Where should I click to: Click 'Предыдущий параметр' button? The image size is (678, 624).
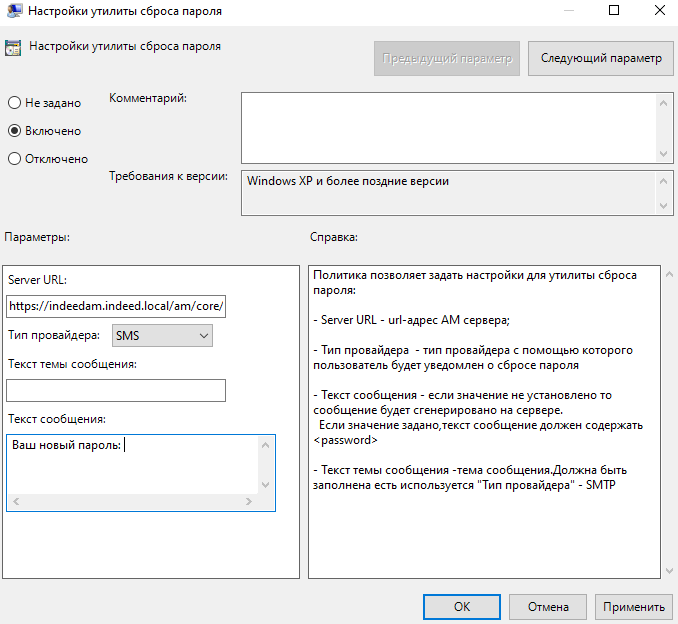448,59
